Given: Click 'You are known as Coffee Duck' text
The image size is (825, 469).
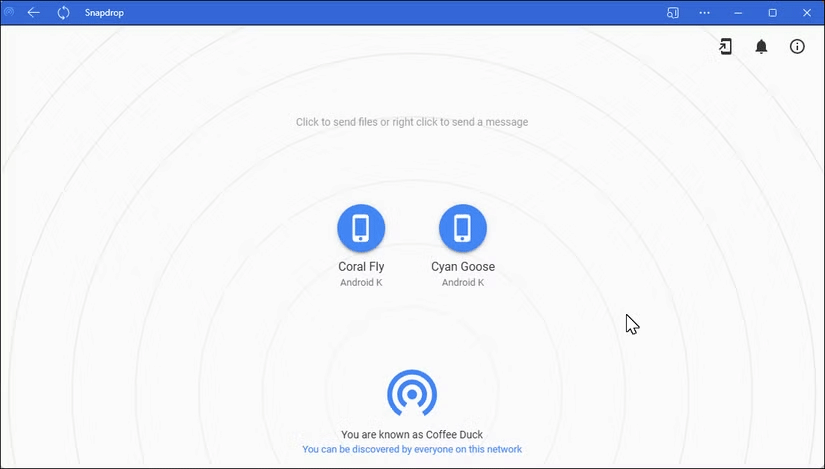Looking at the screenshot, I should pyautogui.click(x=411, y=435).
